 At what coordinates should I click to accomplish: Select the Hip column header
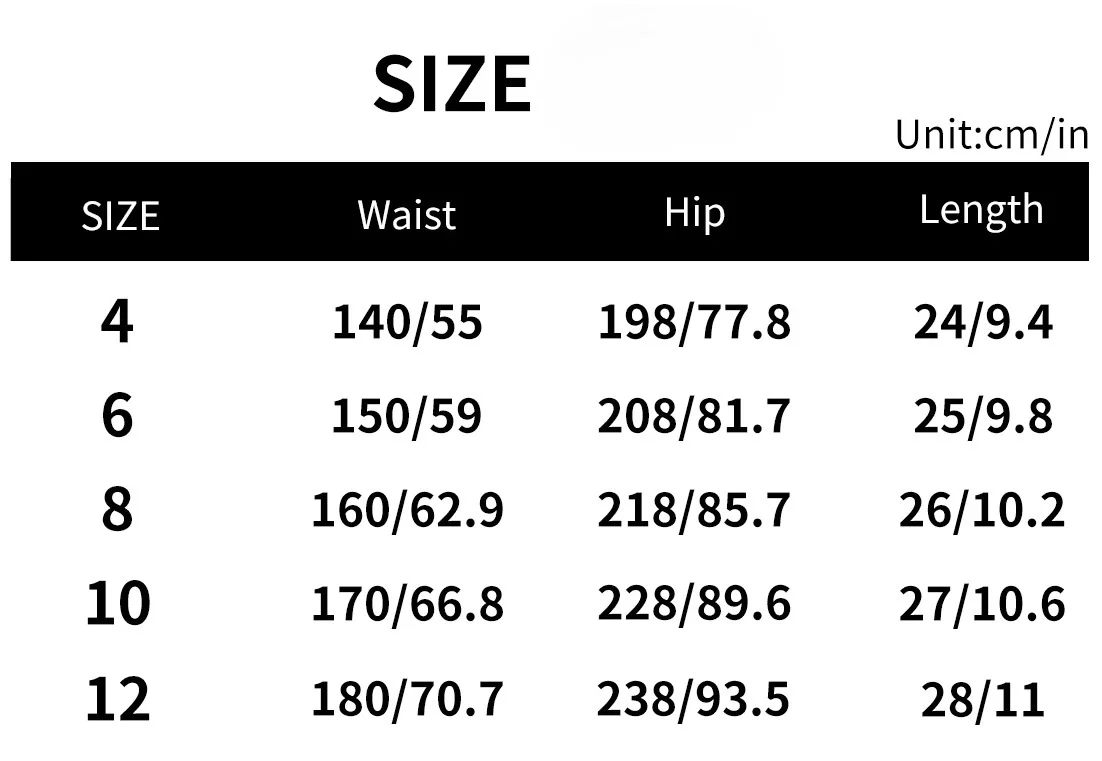pos(694,212)
